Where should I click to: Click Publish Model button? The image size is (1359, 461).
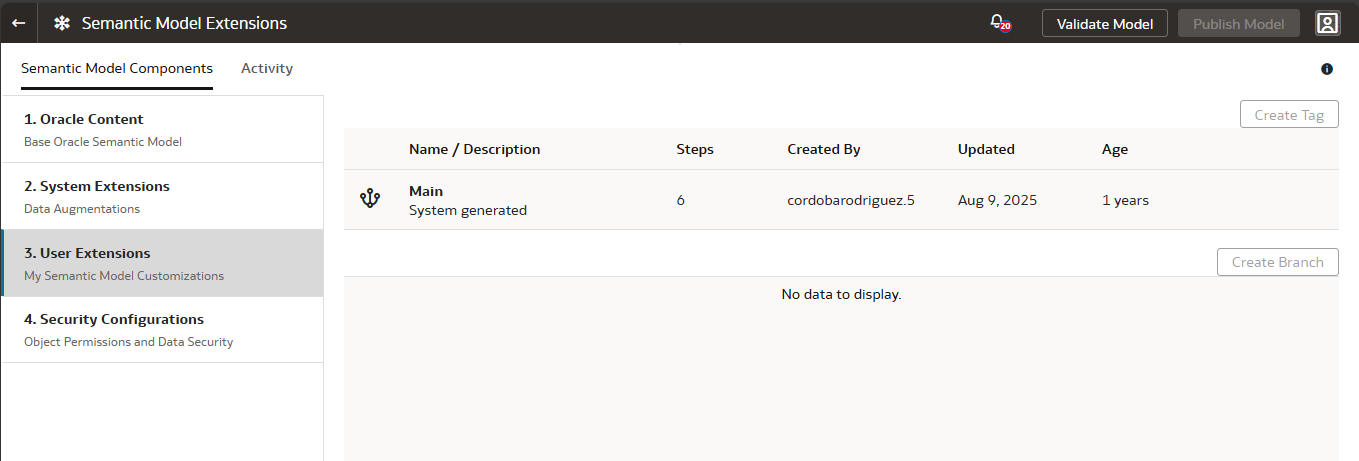tap(1239, 24)
